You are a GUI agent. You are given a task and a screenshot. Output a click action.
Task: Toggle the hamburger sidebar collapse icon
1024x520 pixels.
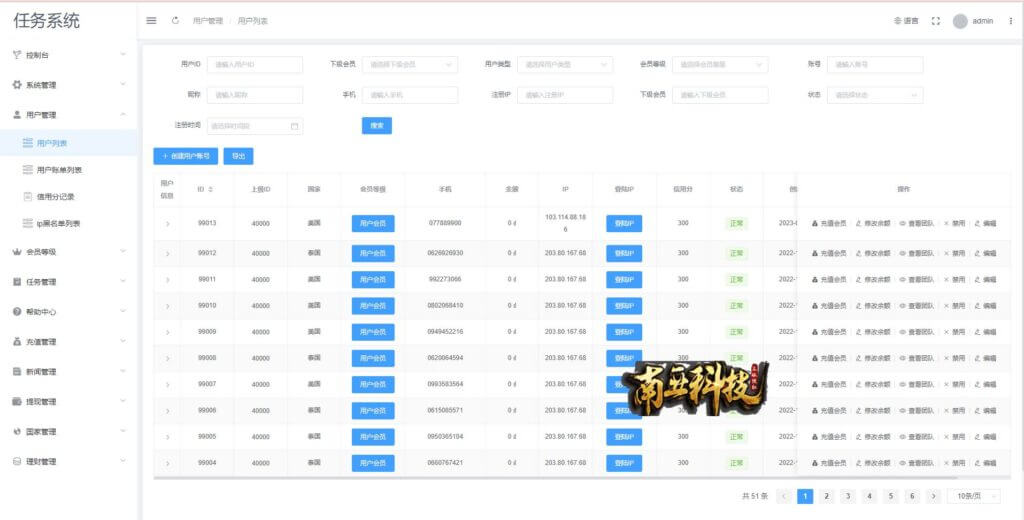151,21
